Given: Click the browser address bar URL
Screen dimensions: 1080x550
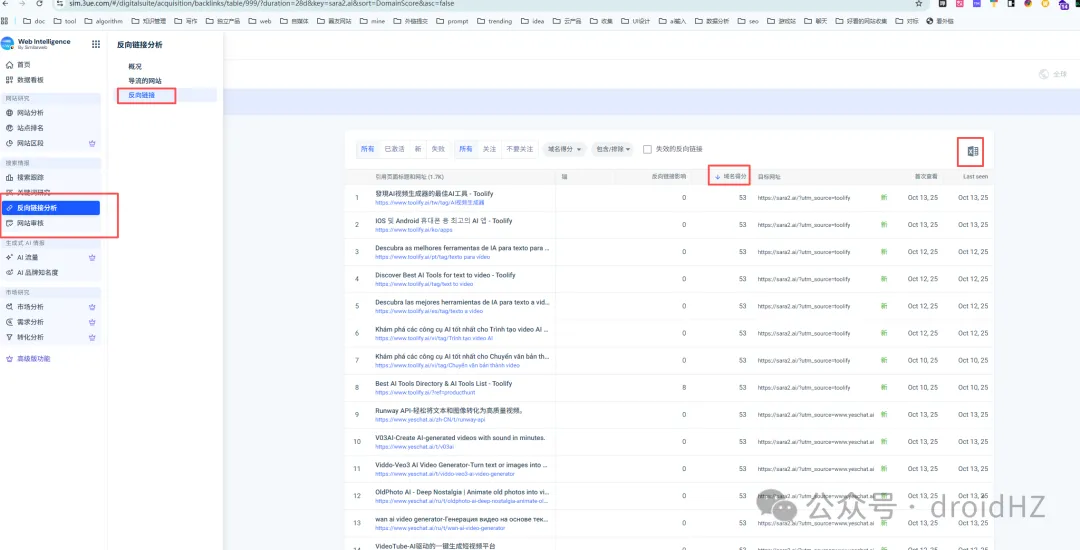Looking at the screenshot, I should coord(300,4).
